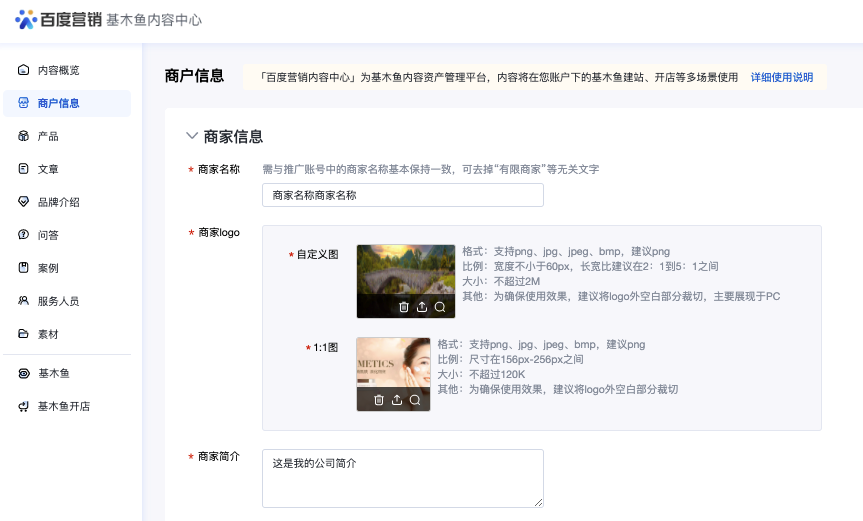Click the 商家名称 input field
This screenshot has width=863, height=521.
pyautogui.click(x=403, y=195)
